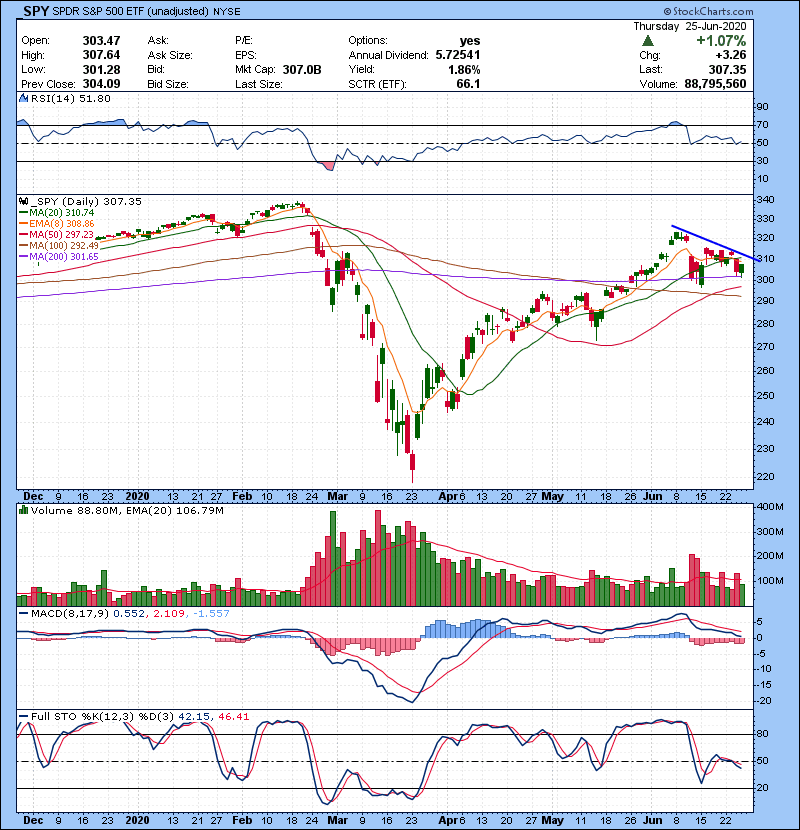Viewport: 800px width, 830px height.
Task: Click the RSI line icon beside RSI(14)
Action: [23, 98]
